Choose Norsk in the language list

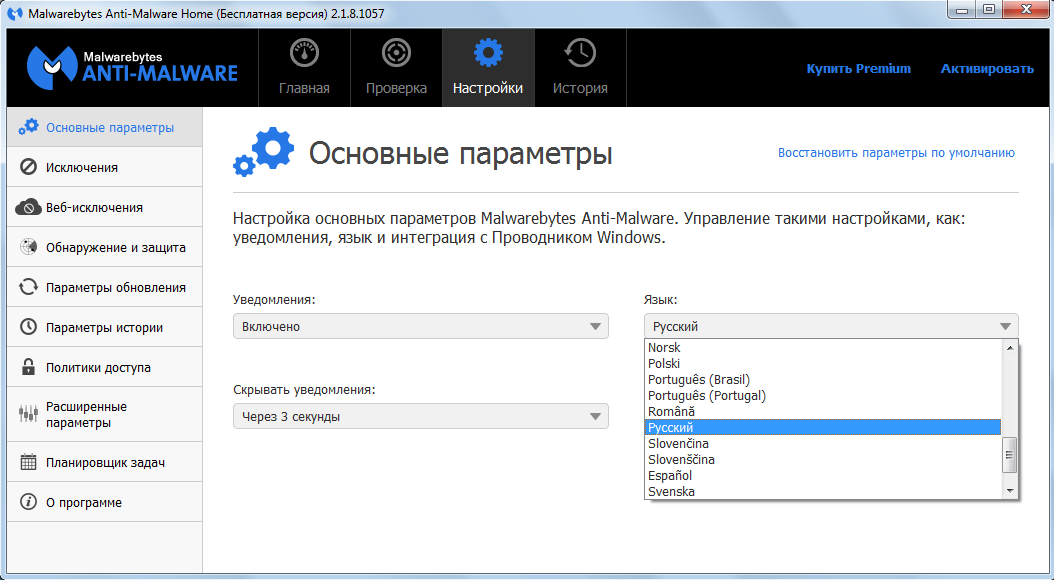click(822, 347)
